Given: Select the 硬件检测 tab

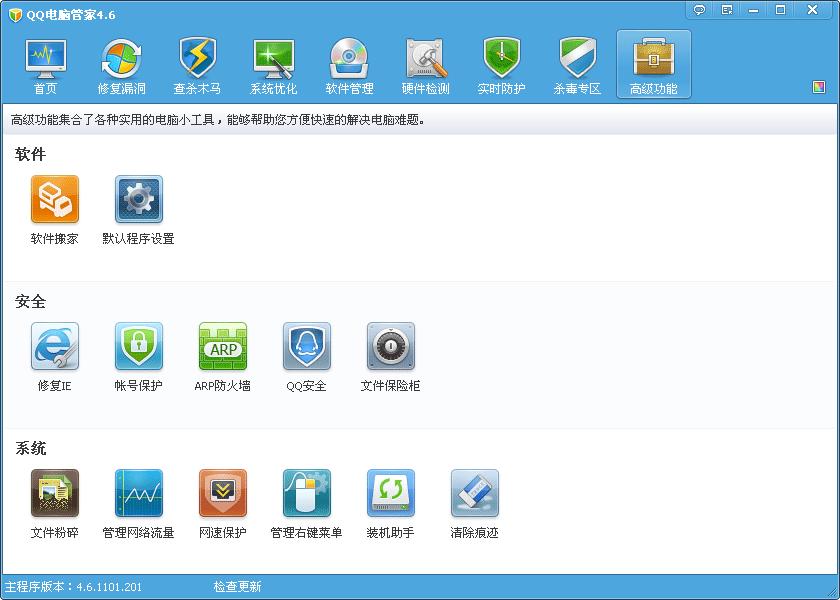Looking at the screenshot, I should [x=425, y=66].
